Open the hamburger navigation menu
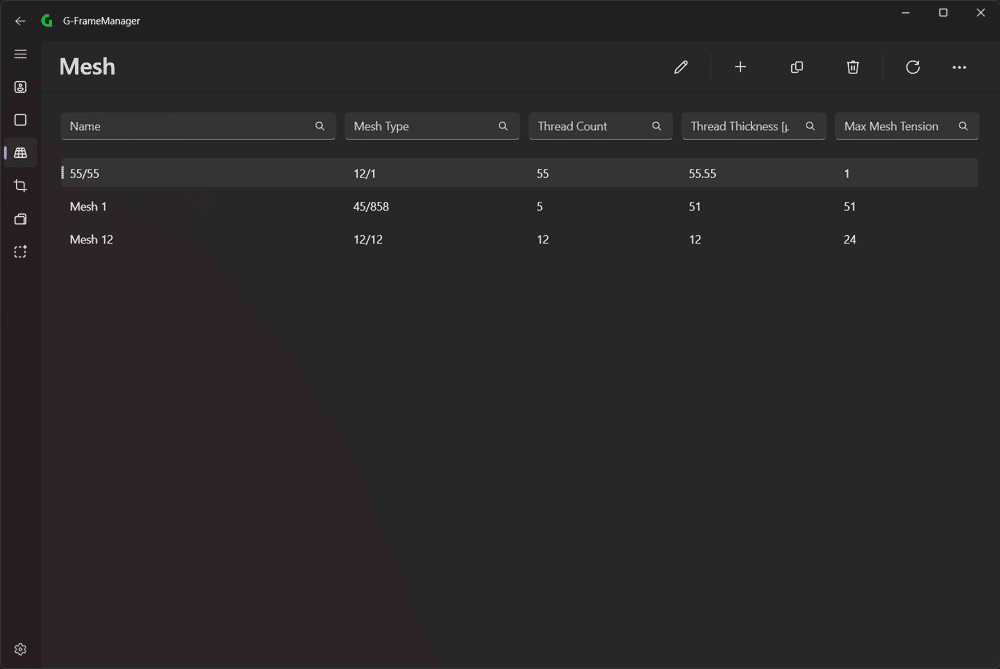This screenshot has height=669, width=1000. (x=20, y=54)
